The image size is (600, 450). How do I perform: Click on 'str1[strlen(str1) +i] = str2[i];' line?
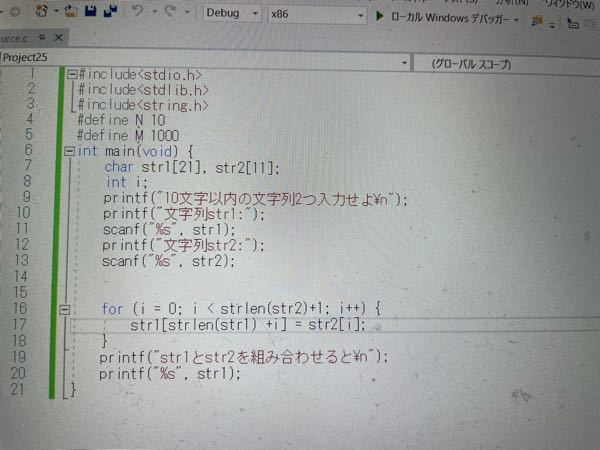(x=248, y=325)
